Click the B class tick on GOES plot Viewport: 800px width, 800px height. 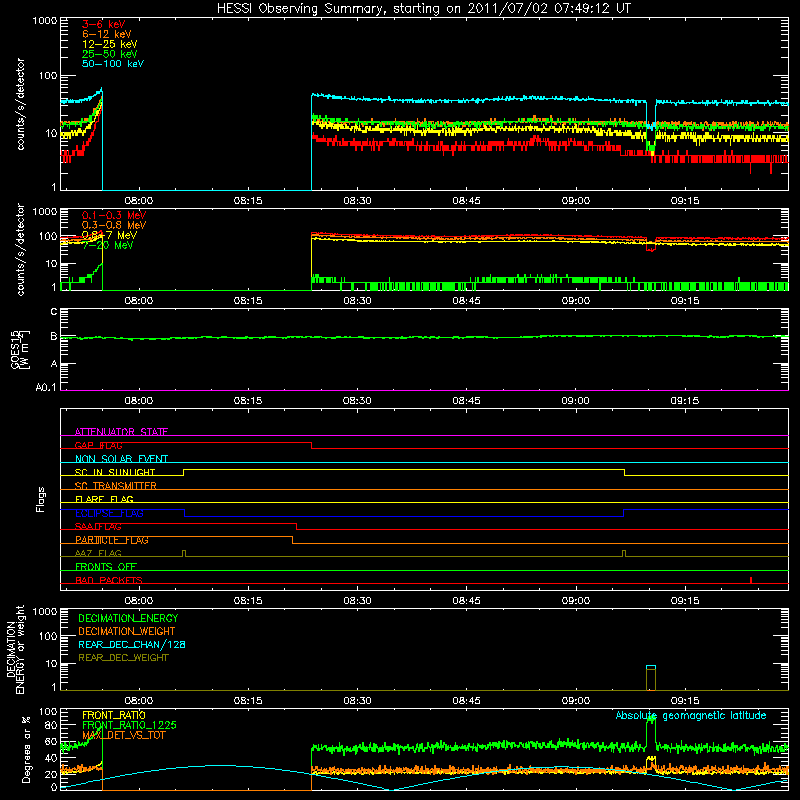coord(54,337)
